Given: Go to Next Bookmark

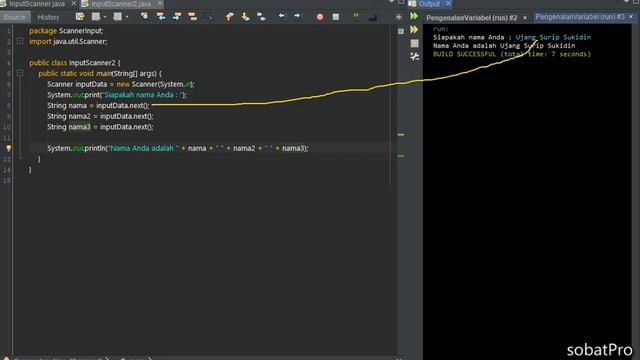Looking at the screenshot, I should pos(245,16).
